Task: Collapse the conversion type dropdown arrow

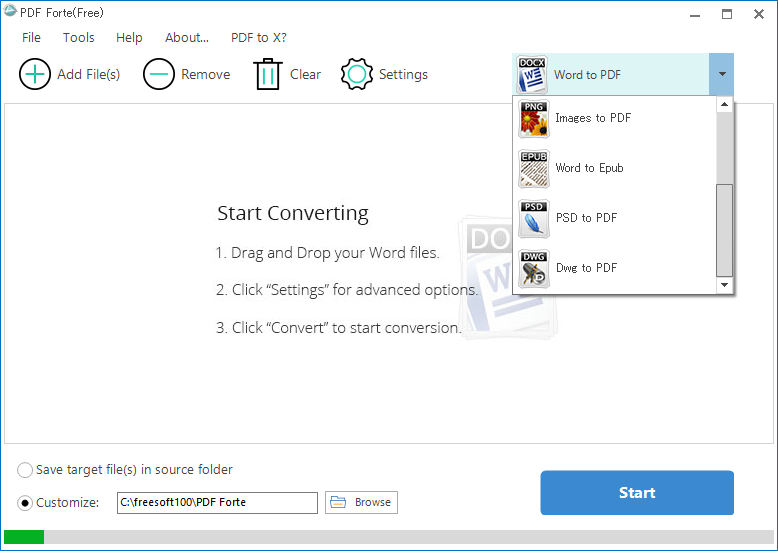Action: point(721,74)
